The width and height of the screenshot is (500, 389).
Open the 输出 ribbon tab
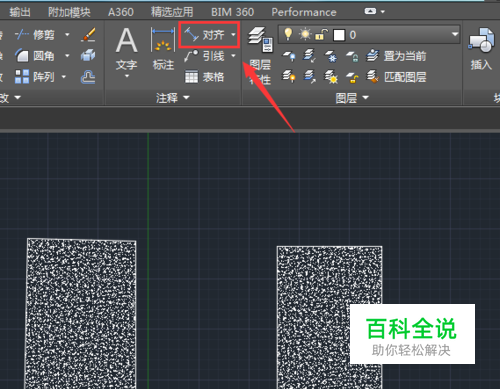coord(20,12)
